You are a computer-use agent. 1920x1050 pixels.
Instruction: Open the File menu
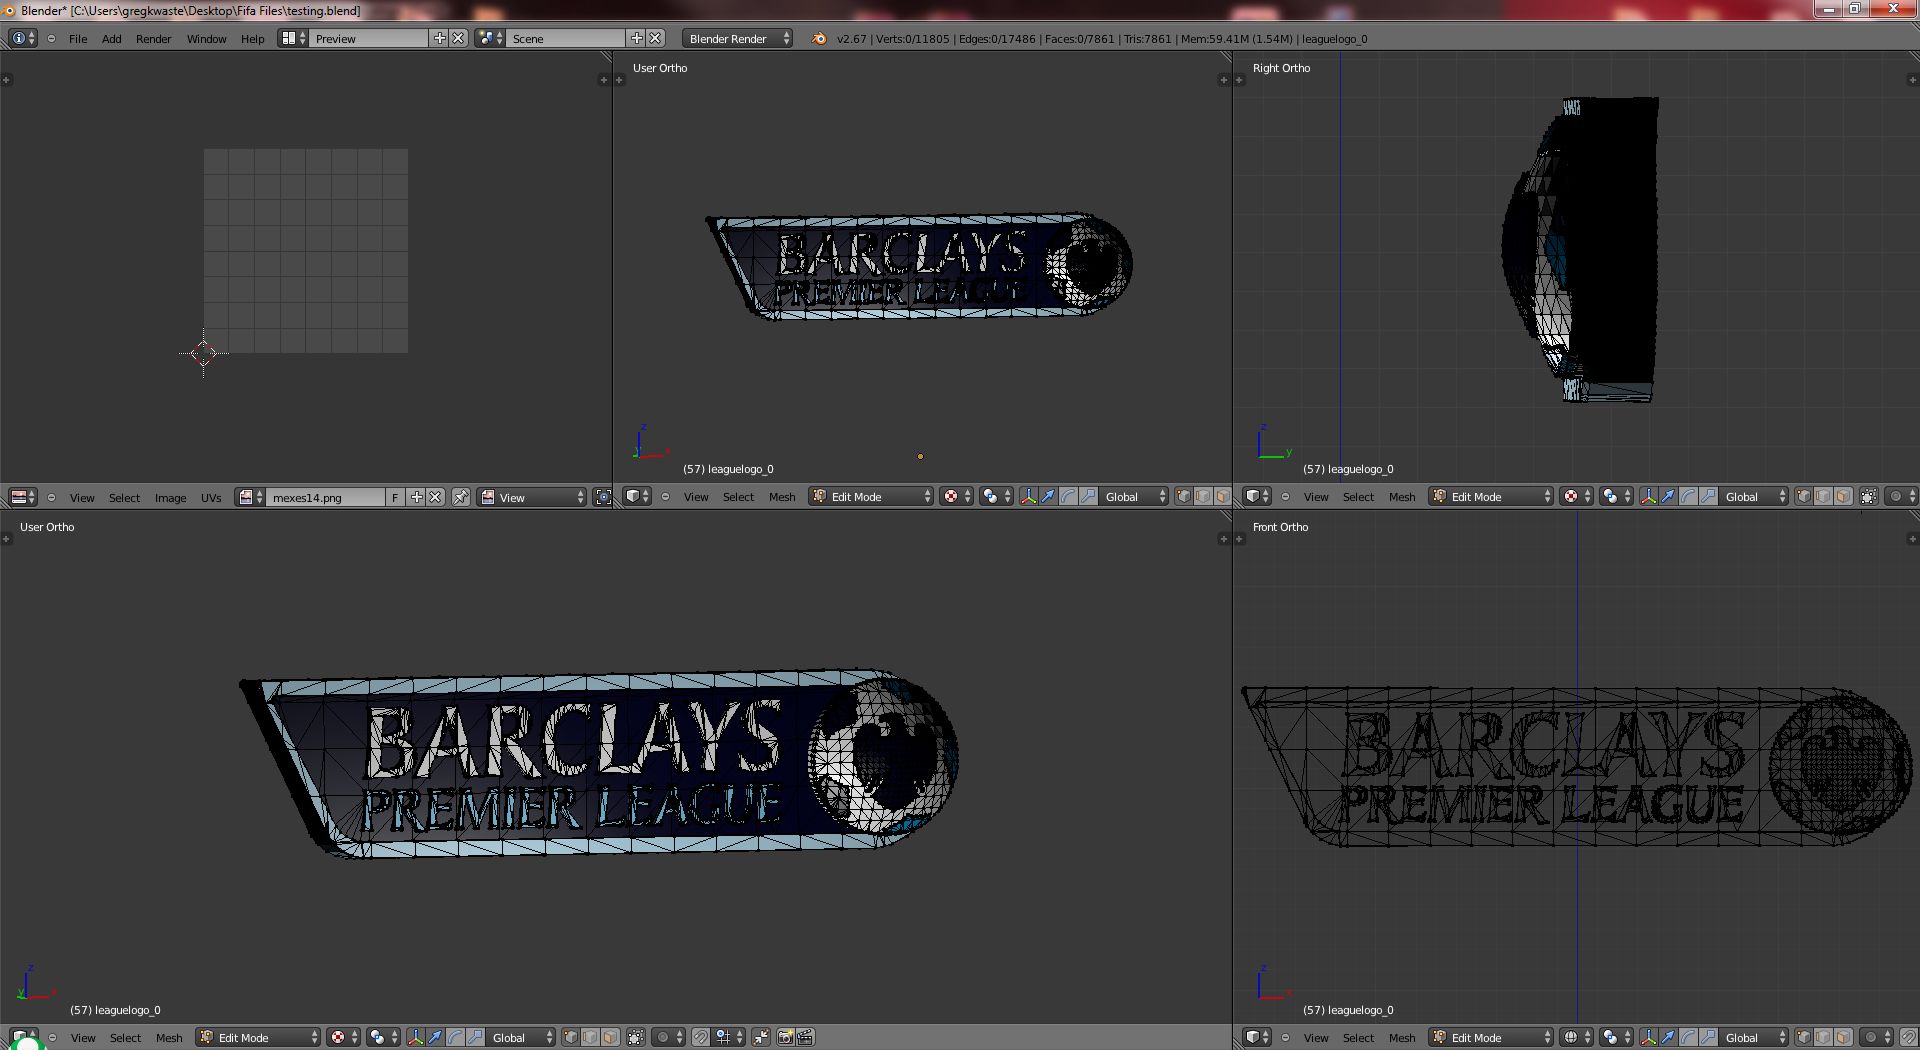click(78, 38)
